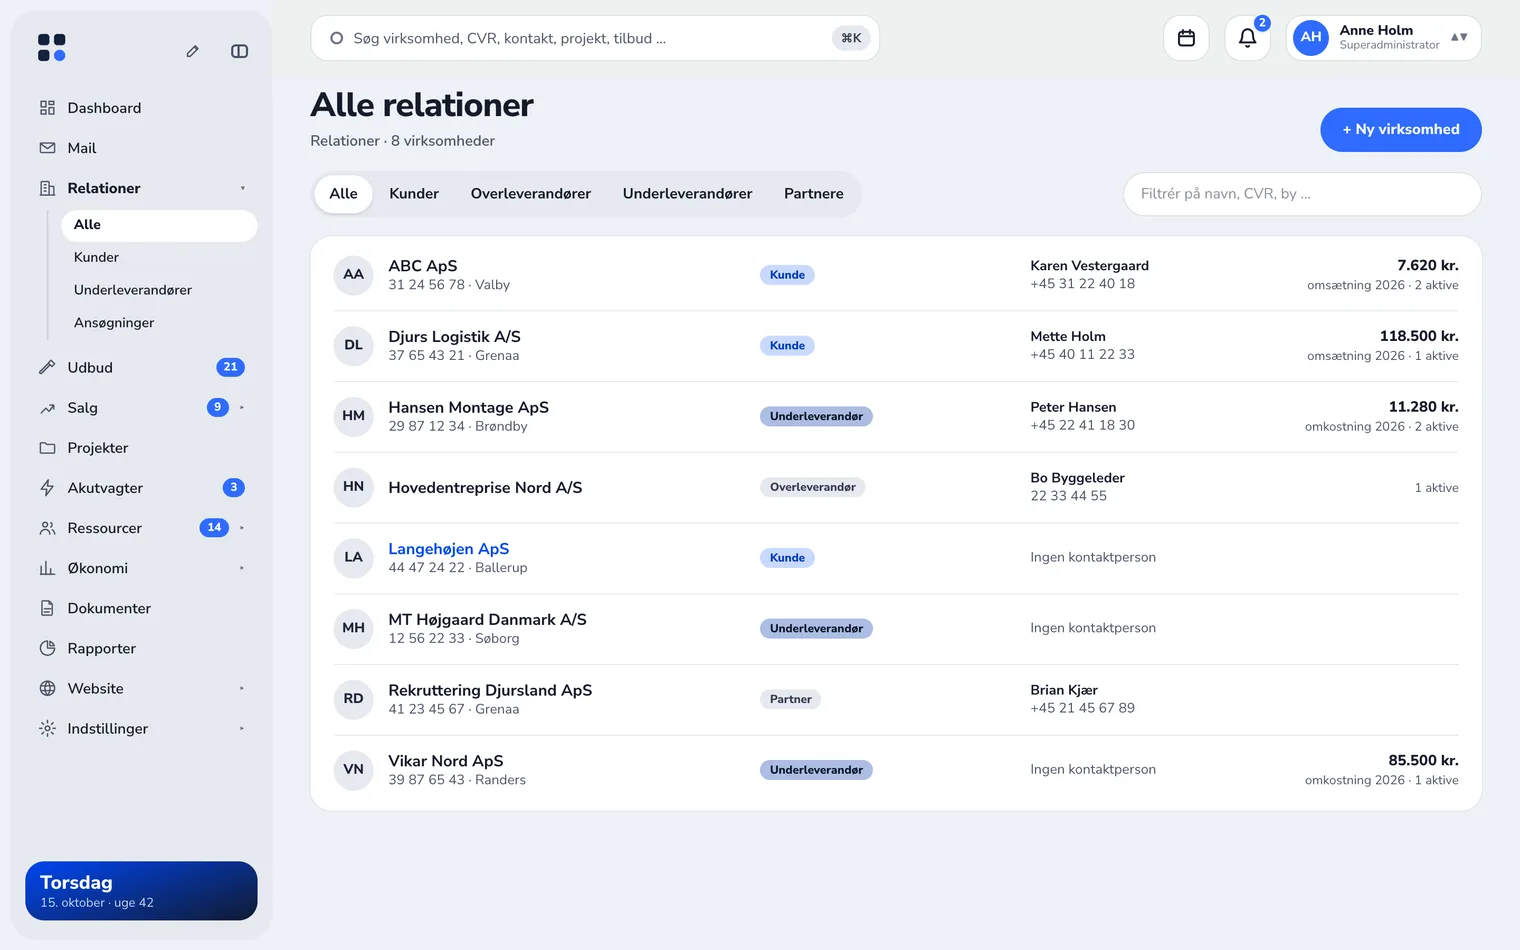The image size is (1520, 950).
Task: Click the Partner tag for Rekruttering Djursland
Action: coord(790,700)
